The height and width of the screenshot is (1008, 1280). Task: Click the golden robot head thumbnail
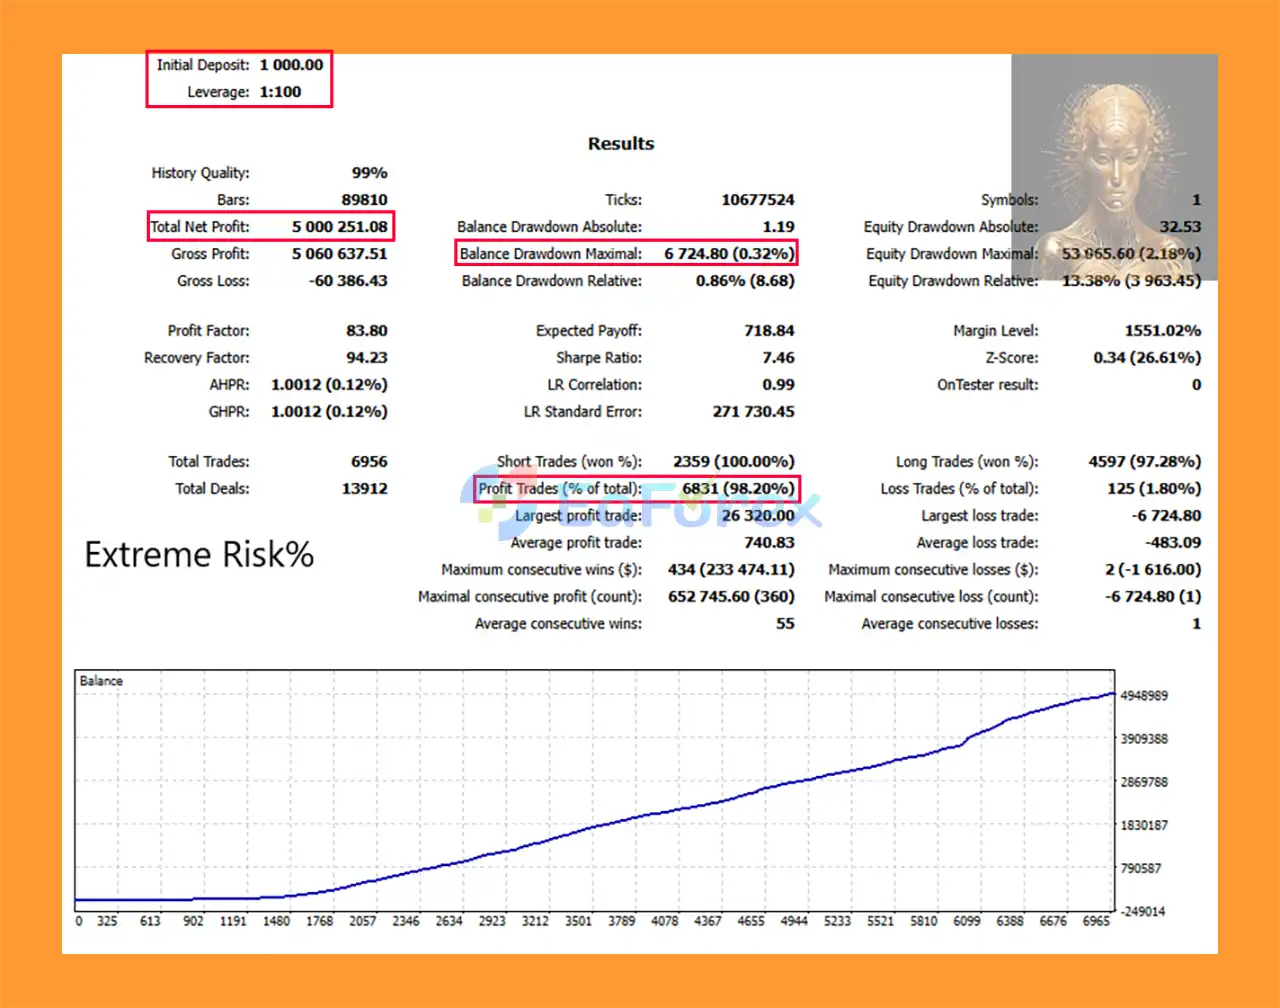click(x=1114, y=167)
